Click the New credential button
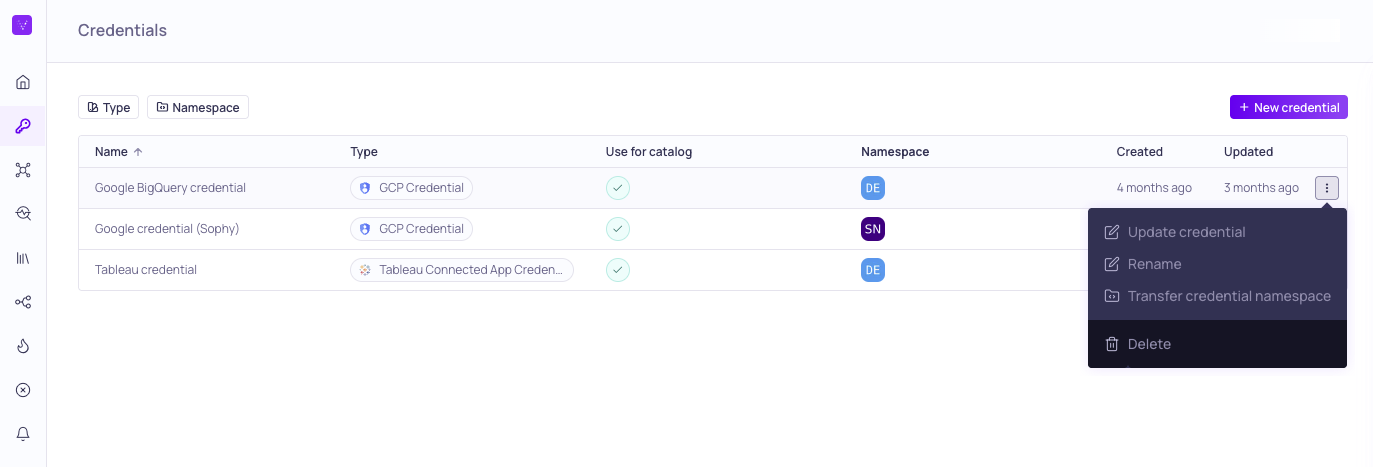Image resolution: width=1373 pixels, height=467 pixels. point(1289,107)
